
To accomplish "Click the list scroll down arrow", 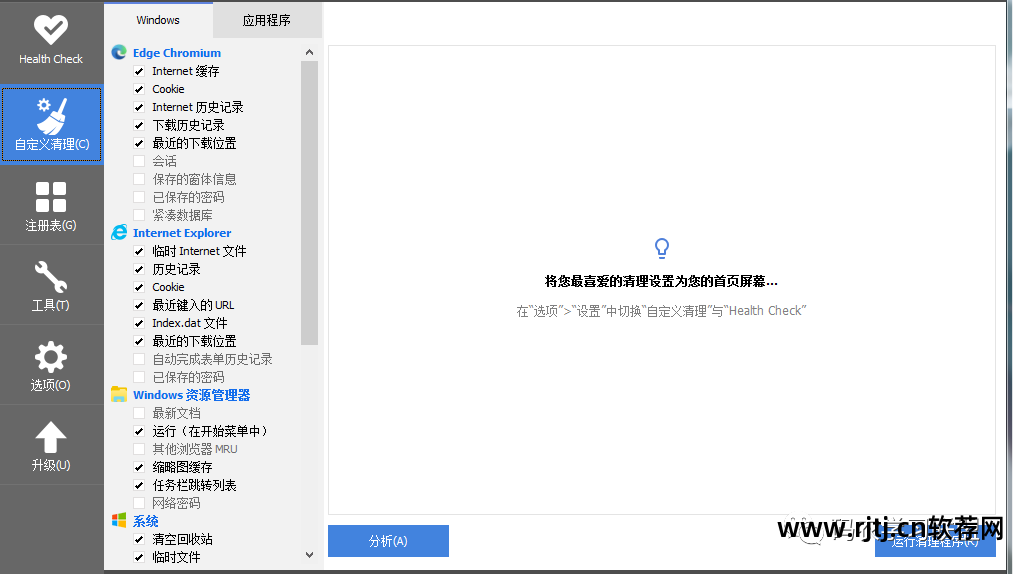I will click(x=309, y=555).
